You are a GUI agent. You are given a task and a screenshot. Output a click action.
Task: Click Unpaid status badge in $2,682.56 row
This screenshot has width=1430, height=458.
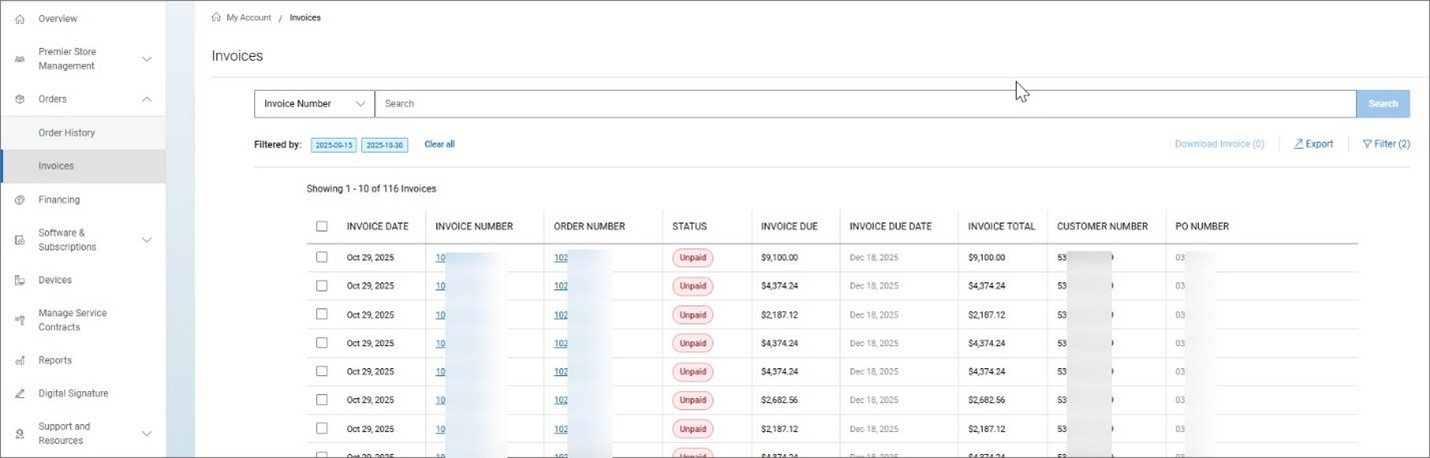(x=693, y=400)
